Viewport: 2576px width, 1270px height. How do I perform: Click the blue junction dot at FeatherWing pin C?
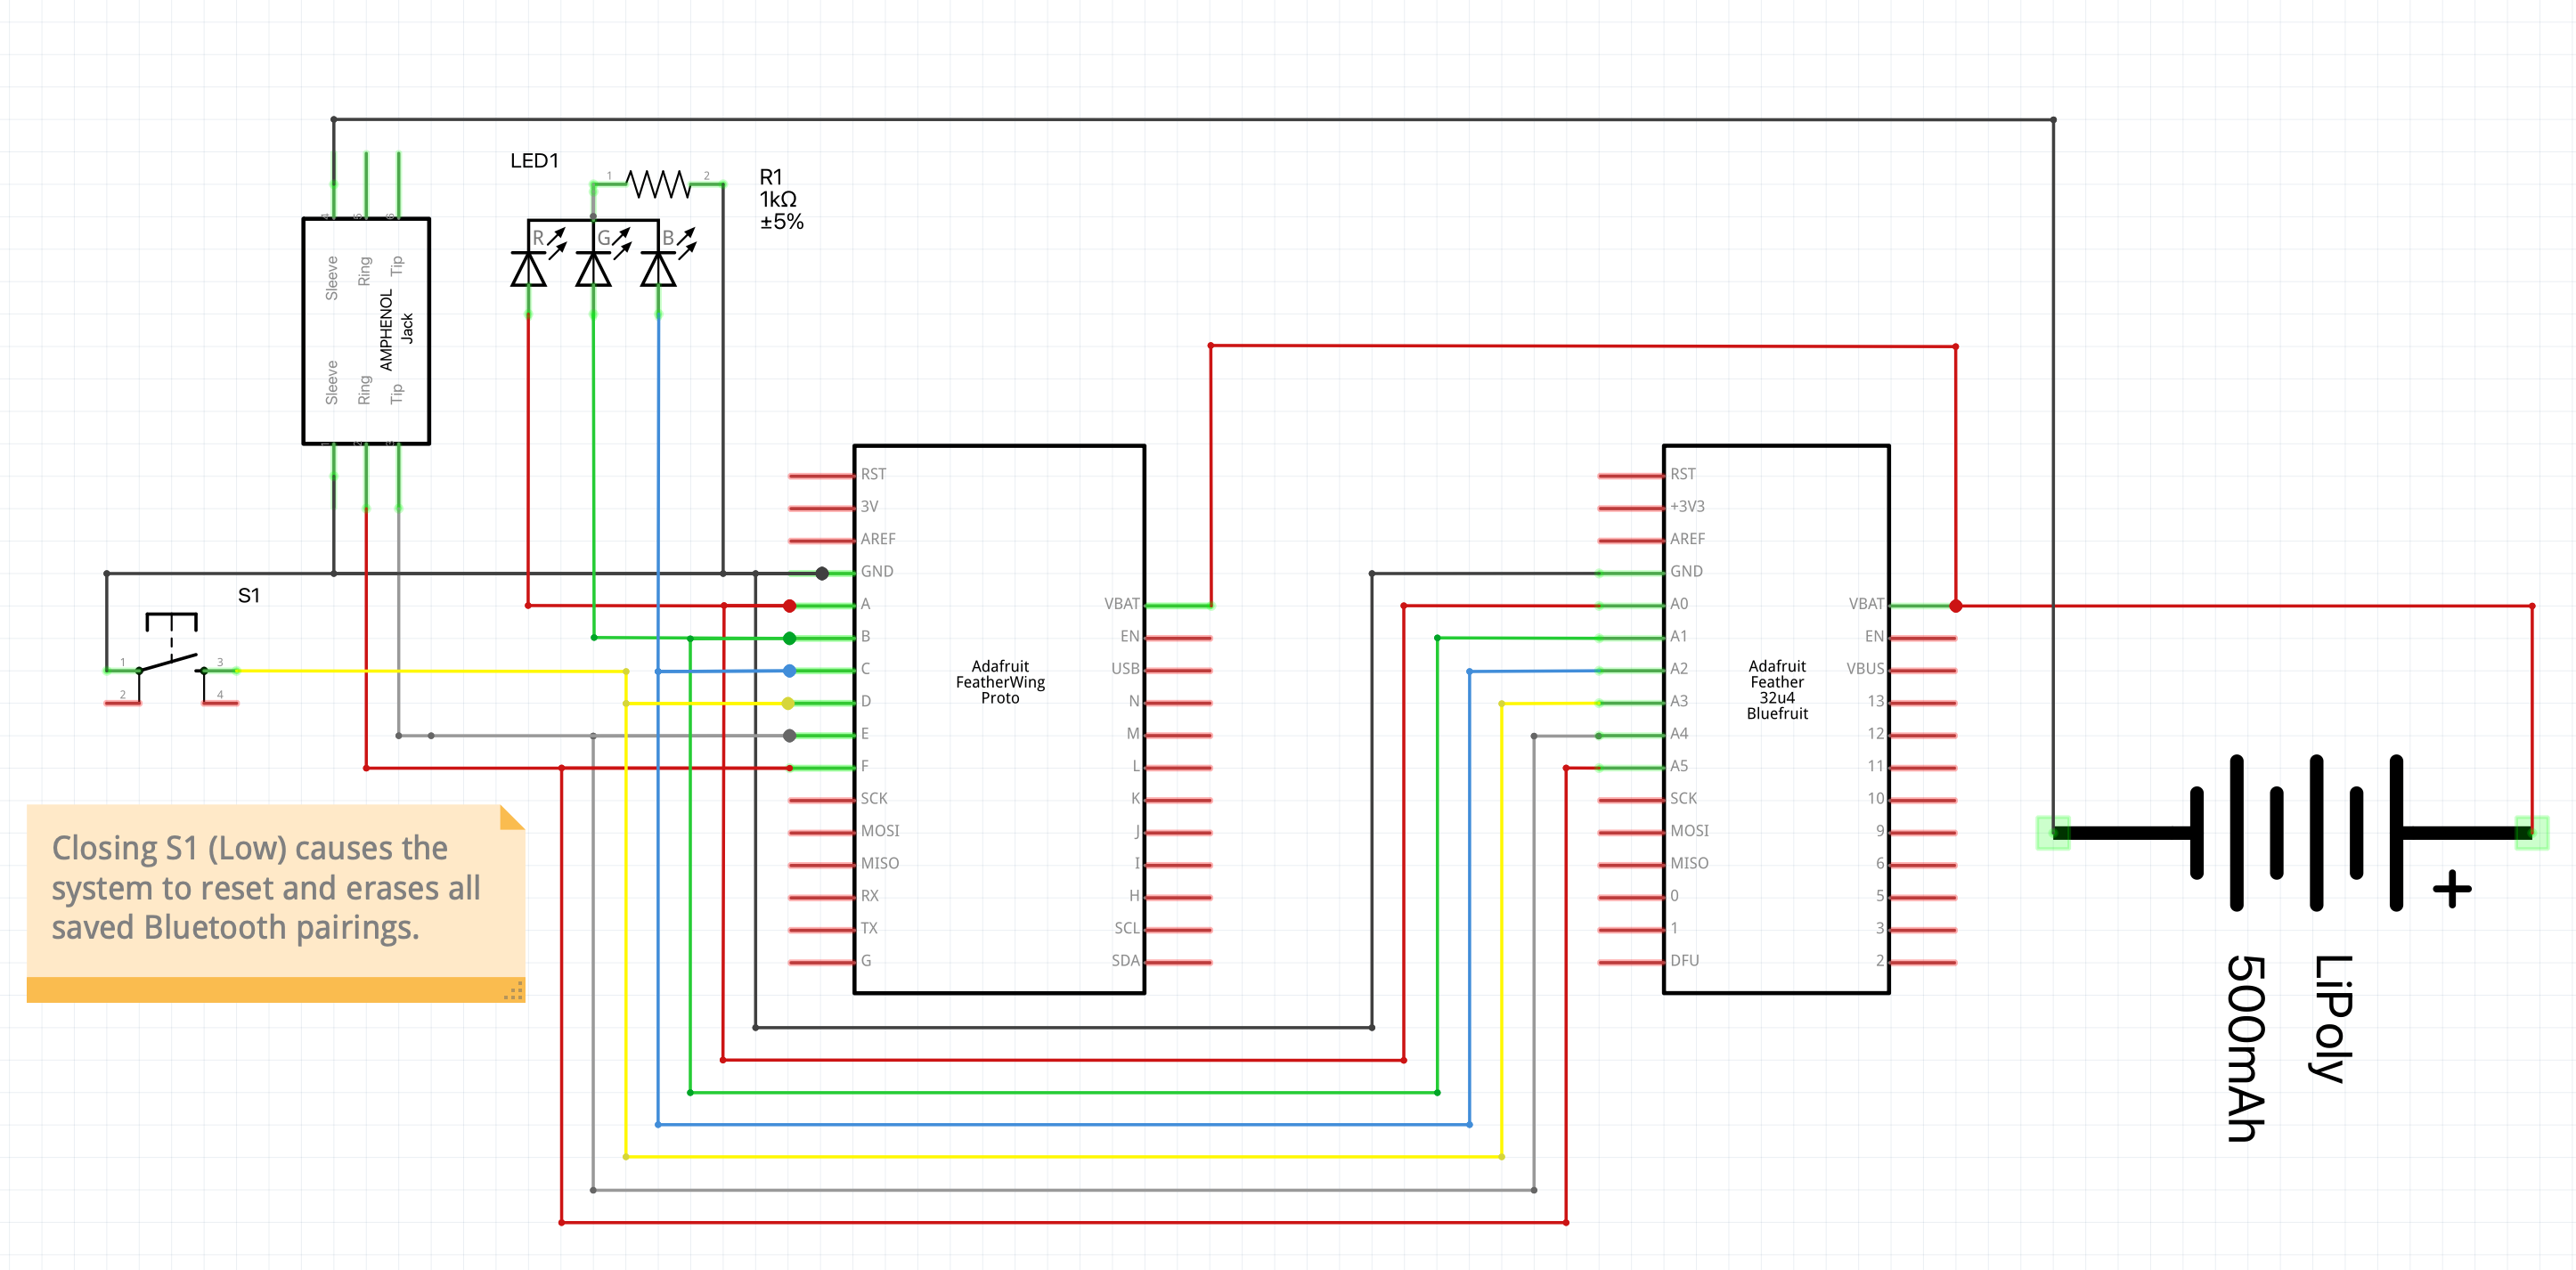[x=790, y=671]
